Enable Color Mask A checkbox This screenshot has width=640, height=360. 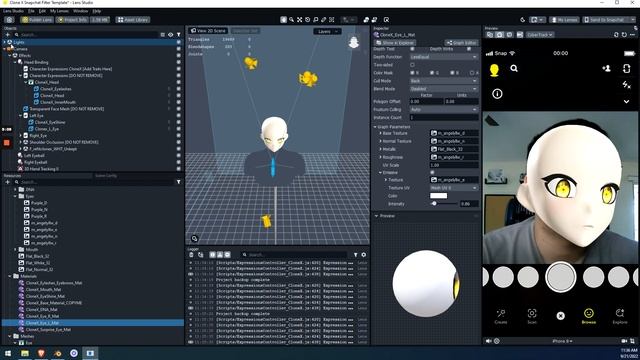[472, 73]
